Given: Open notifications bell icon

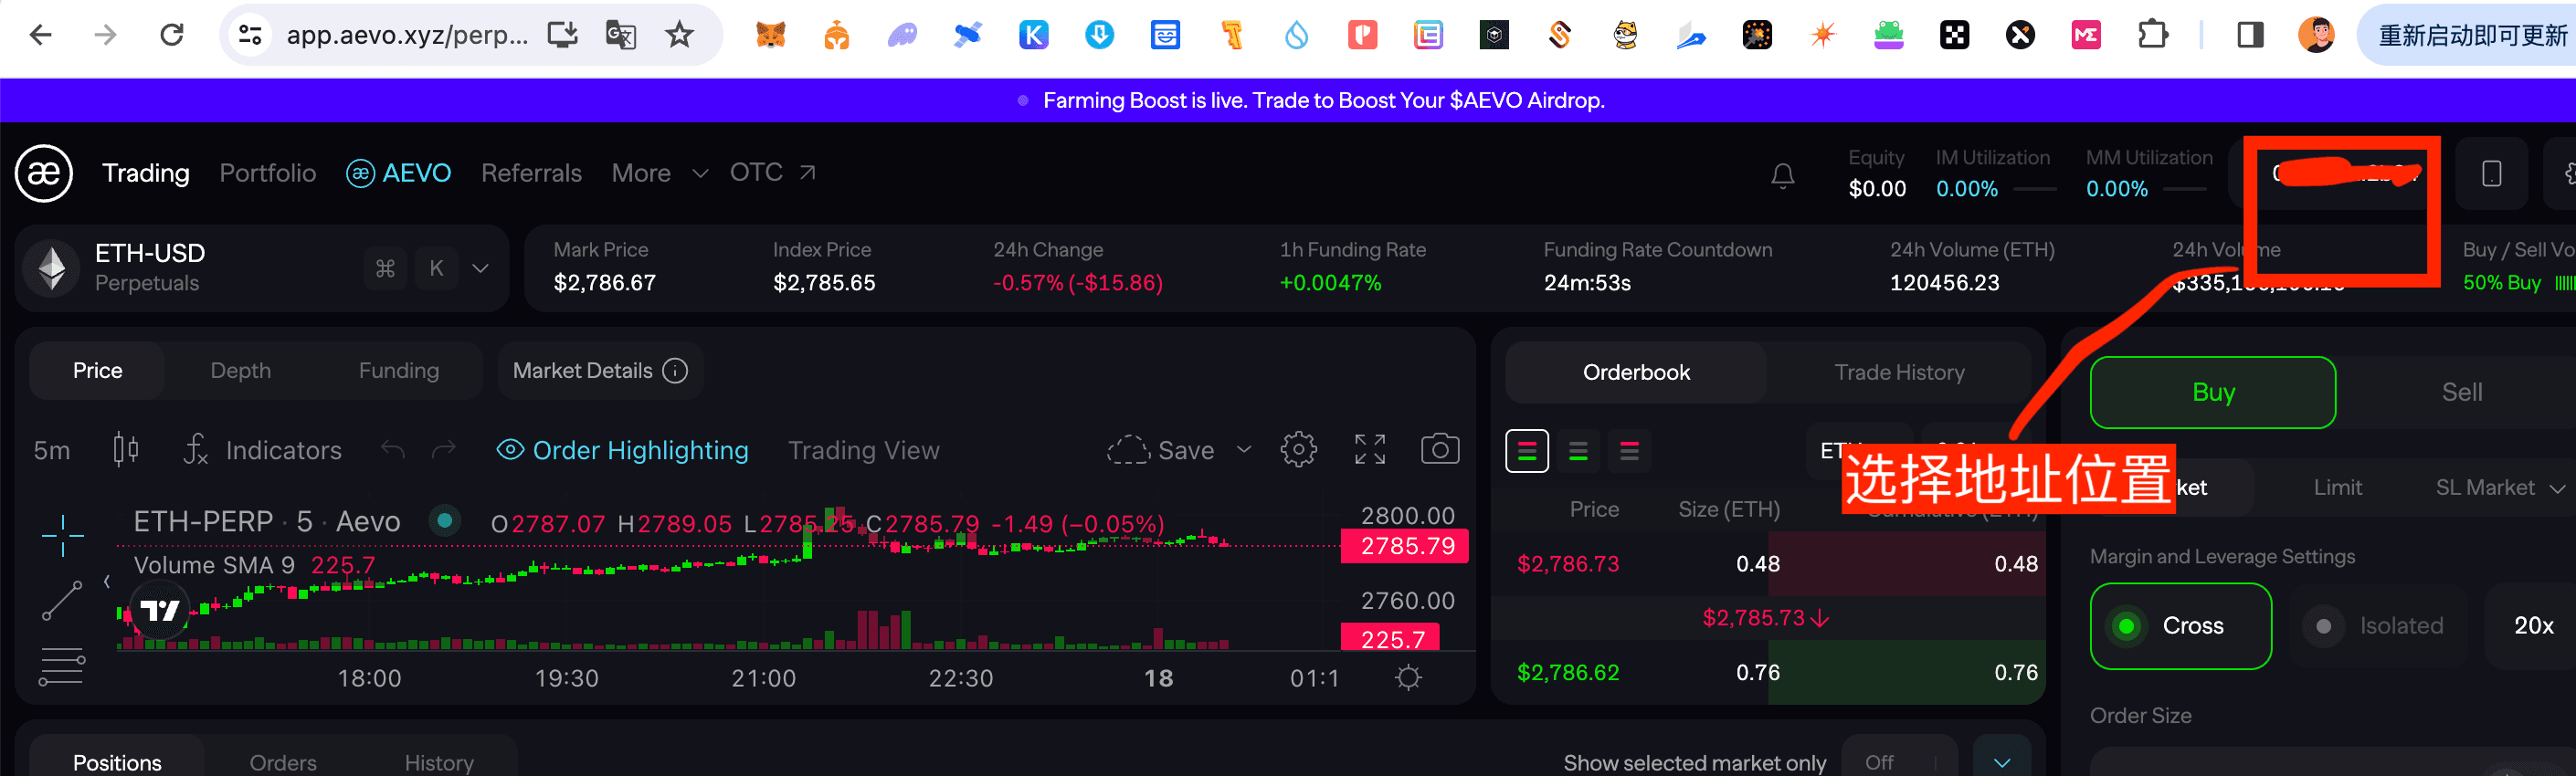Looking at the screenshot, I should click(1782, 175).
